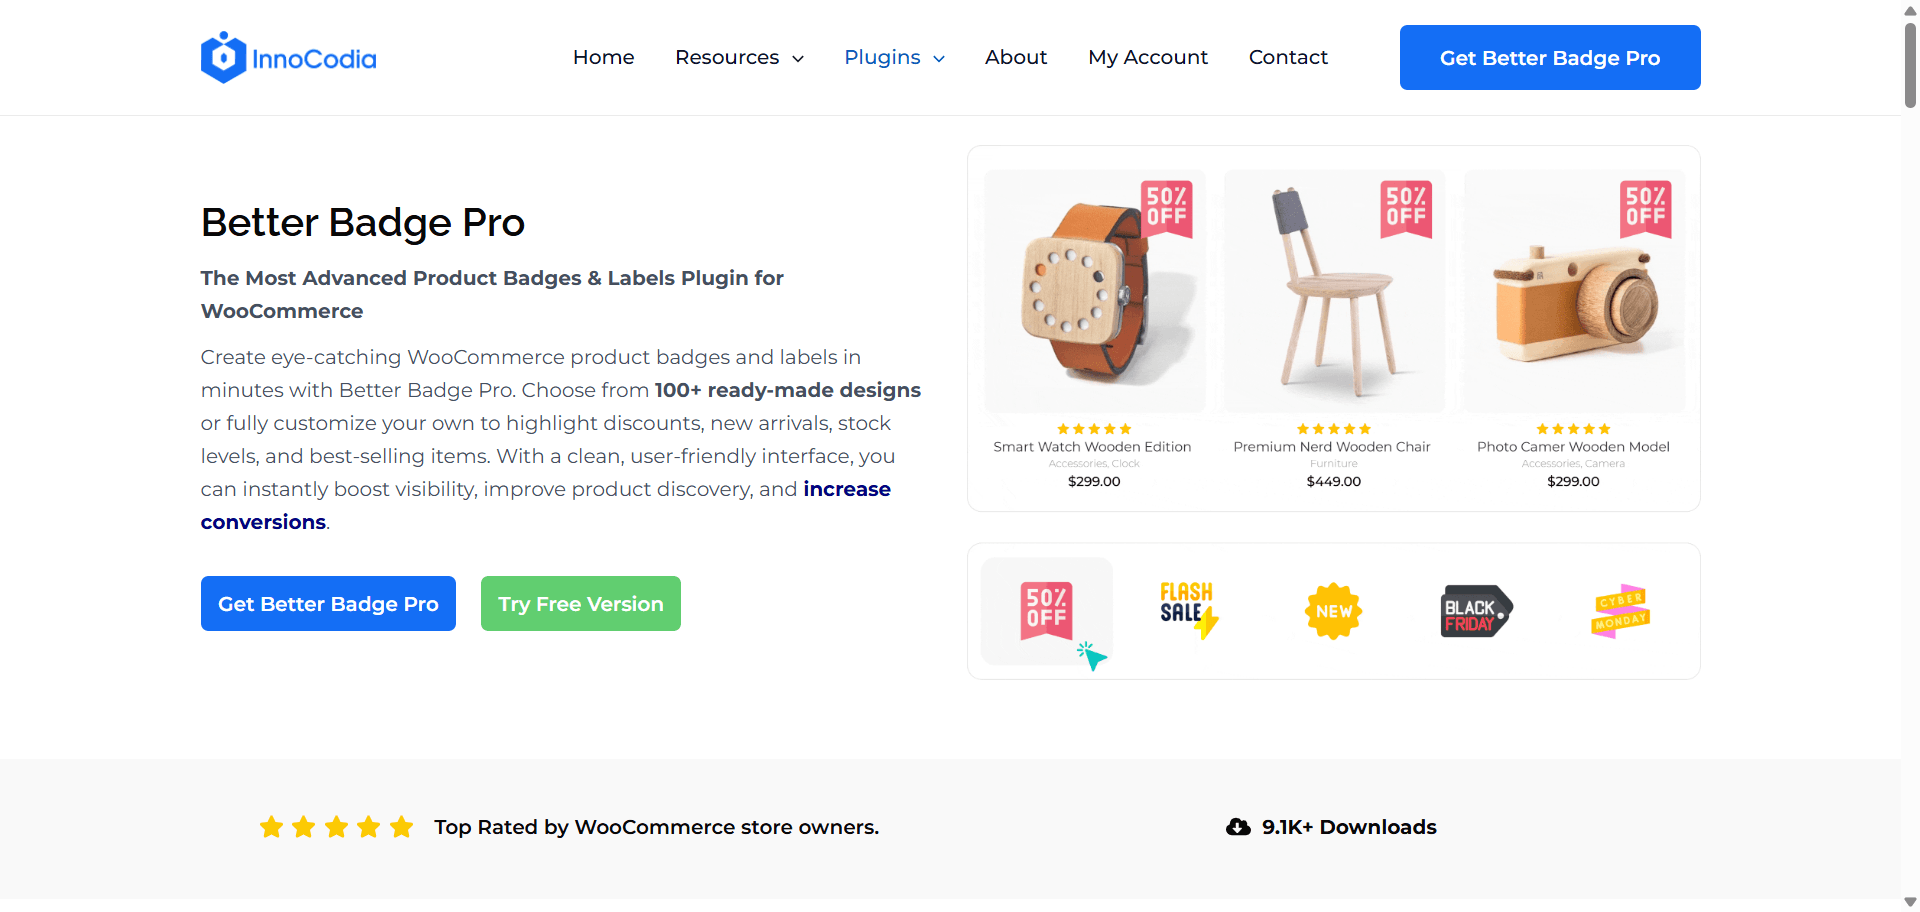1920x912 pixels.
Task: Click the Accessories, Clock category text
Action: (1094, 464)
